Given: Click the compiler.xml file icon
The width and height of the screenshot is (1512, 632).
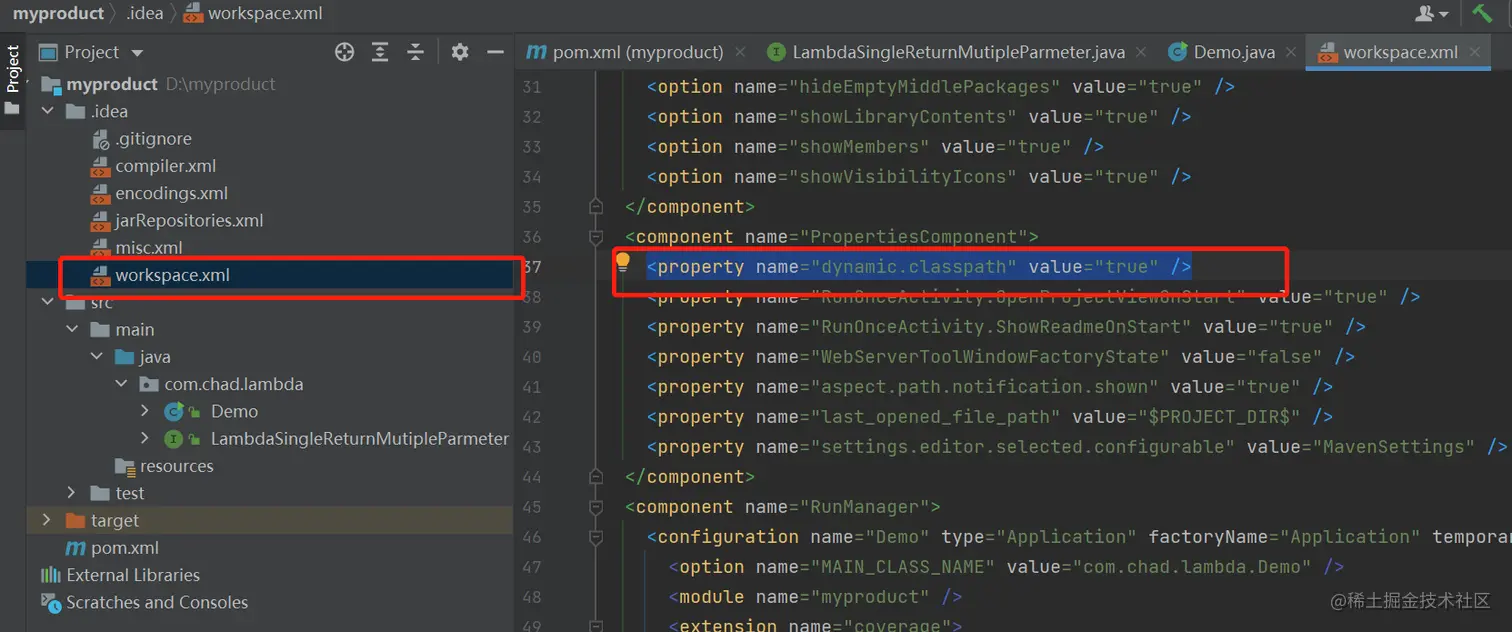Looking at the screenshot, I should tap(100, 166).
